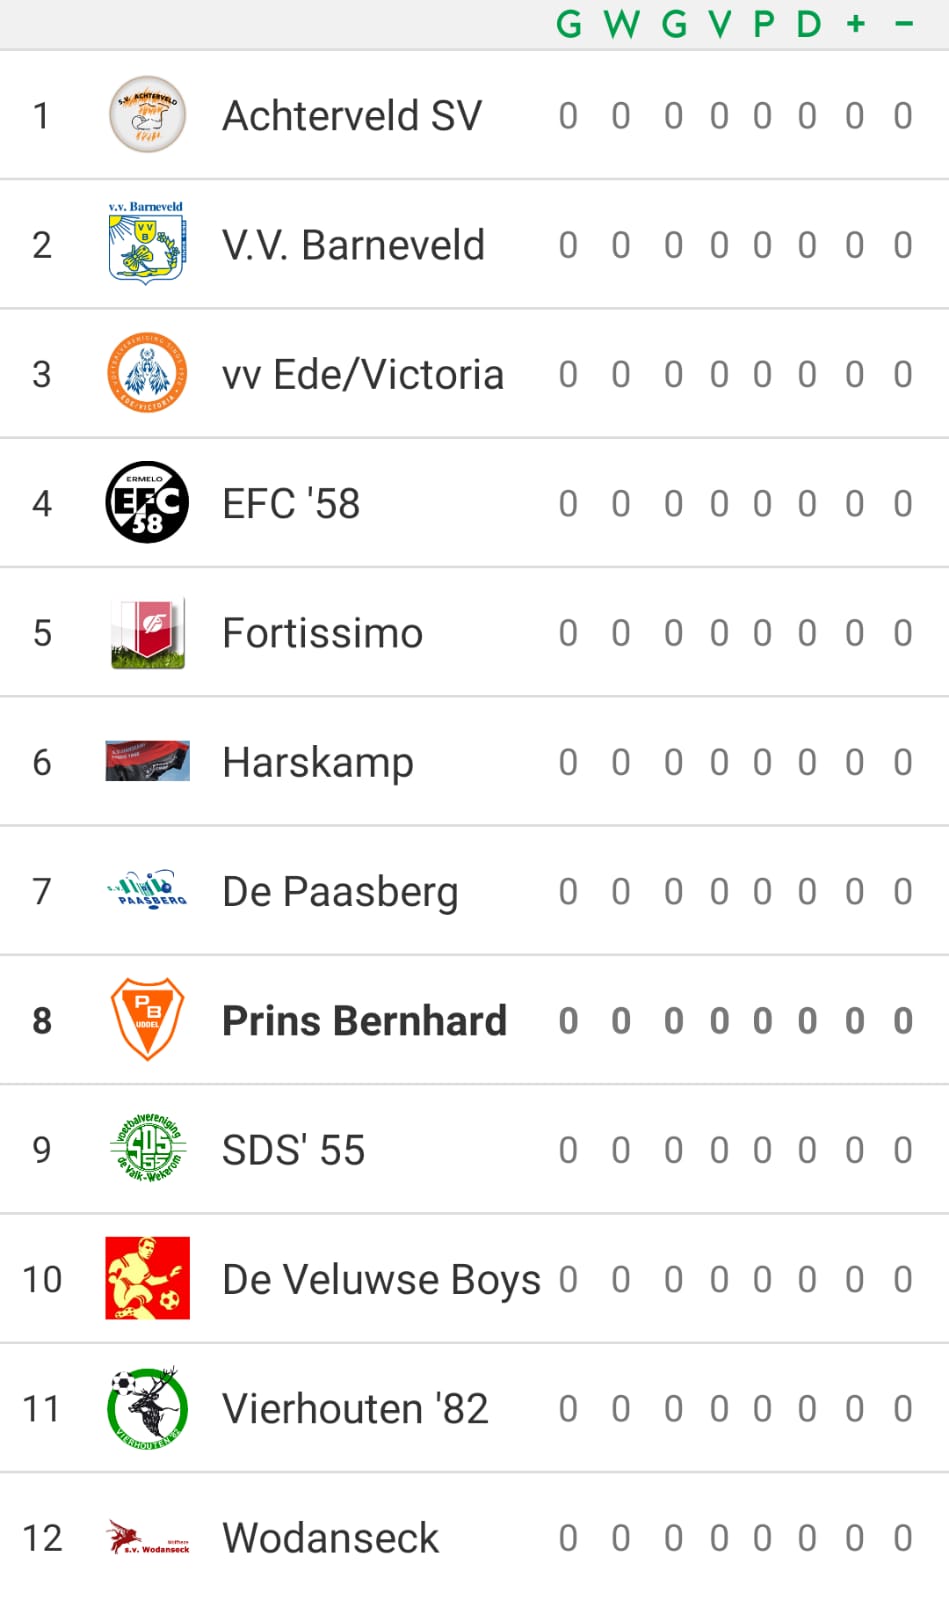Click the P column header
The height and width of the screenshot is (1600, 949).
point(763,24)
